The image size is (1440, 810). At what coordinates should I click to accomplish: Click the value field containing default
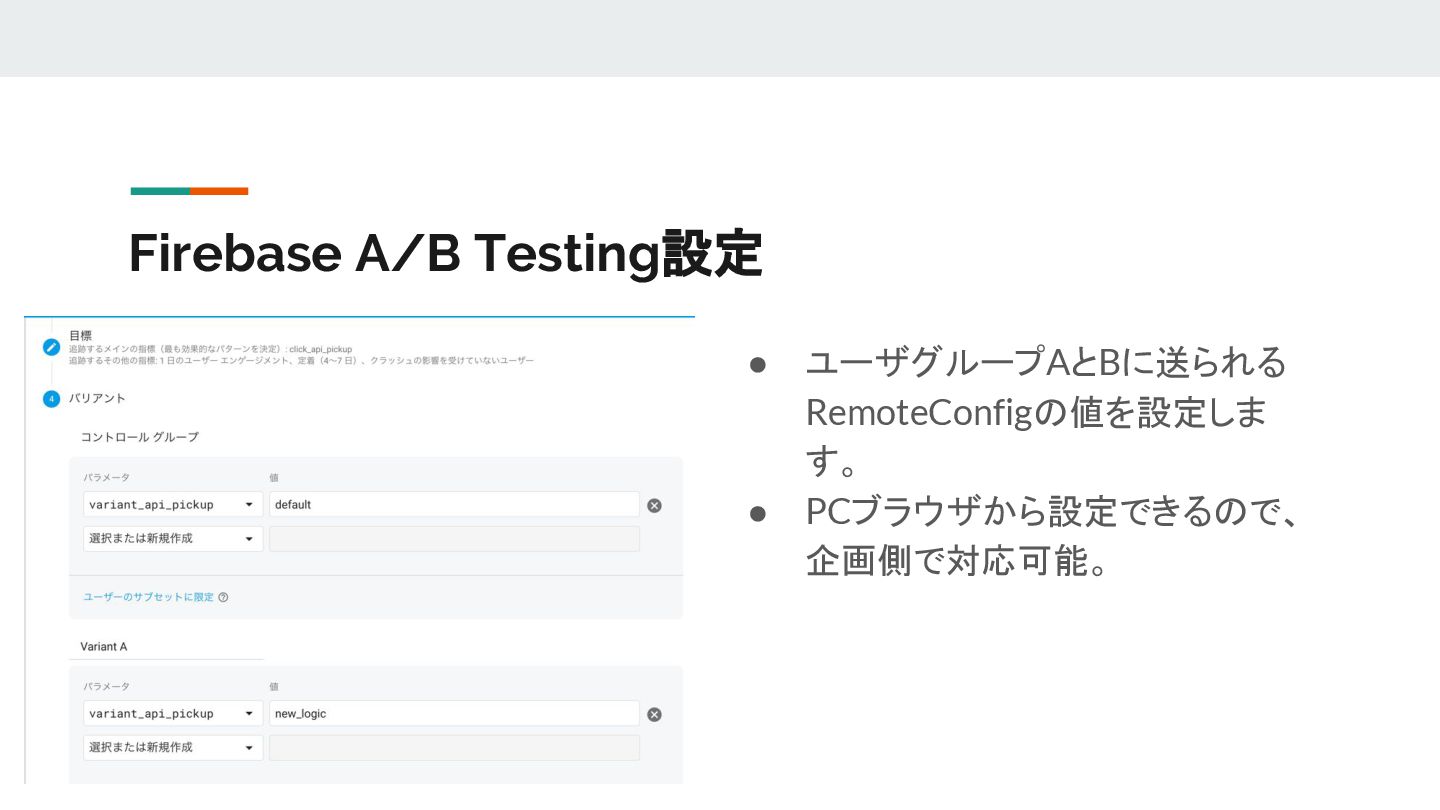pos(454,505)
